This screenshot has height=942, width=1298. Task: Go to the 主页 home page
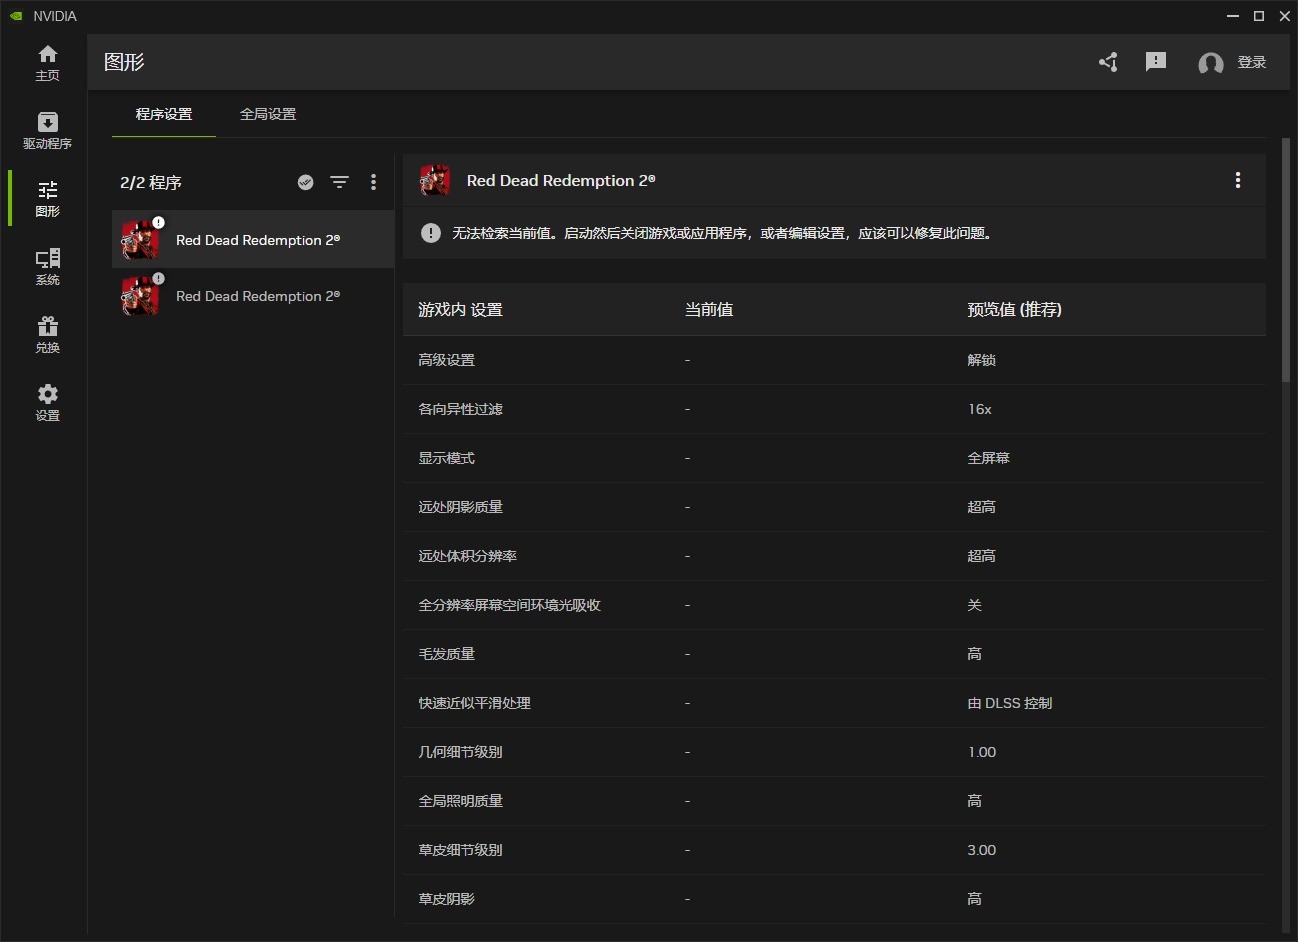(x=47, y=62)
